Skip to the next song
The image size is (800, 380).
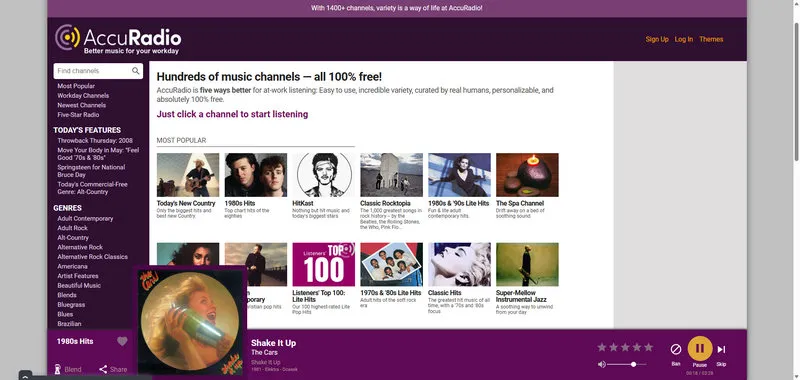click(x=721, y=349)
